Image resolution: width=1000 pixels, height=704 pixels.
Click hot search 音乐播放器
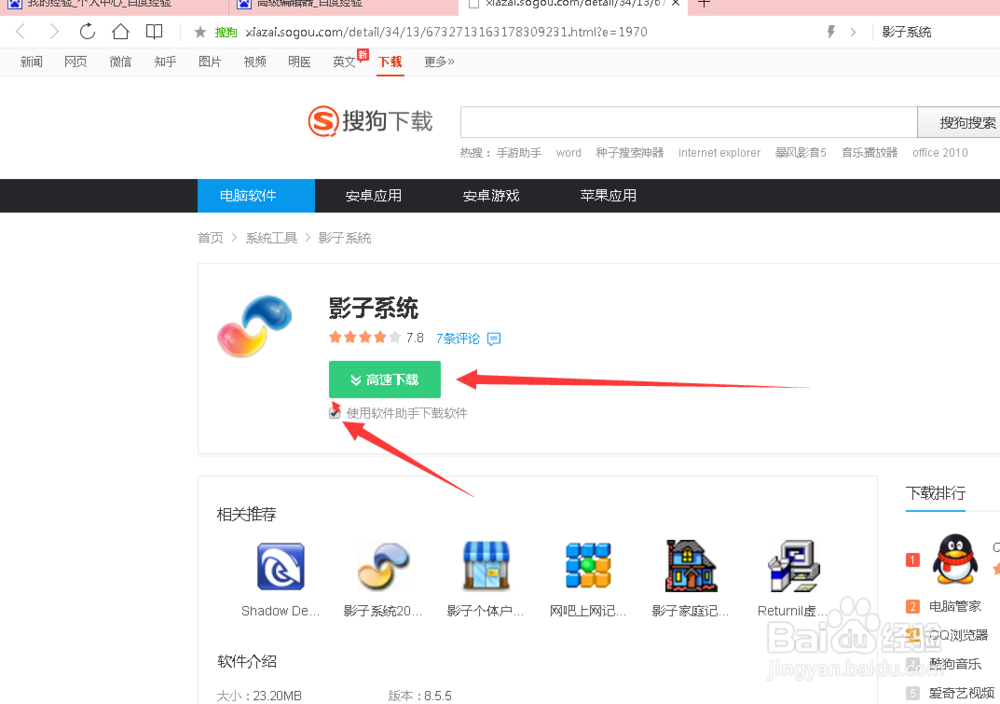click(869, 152)
